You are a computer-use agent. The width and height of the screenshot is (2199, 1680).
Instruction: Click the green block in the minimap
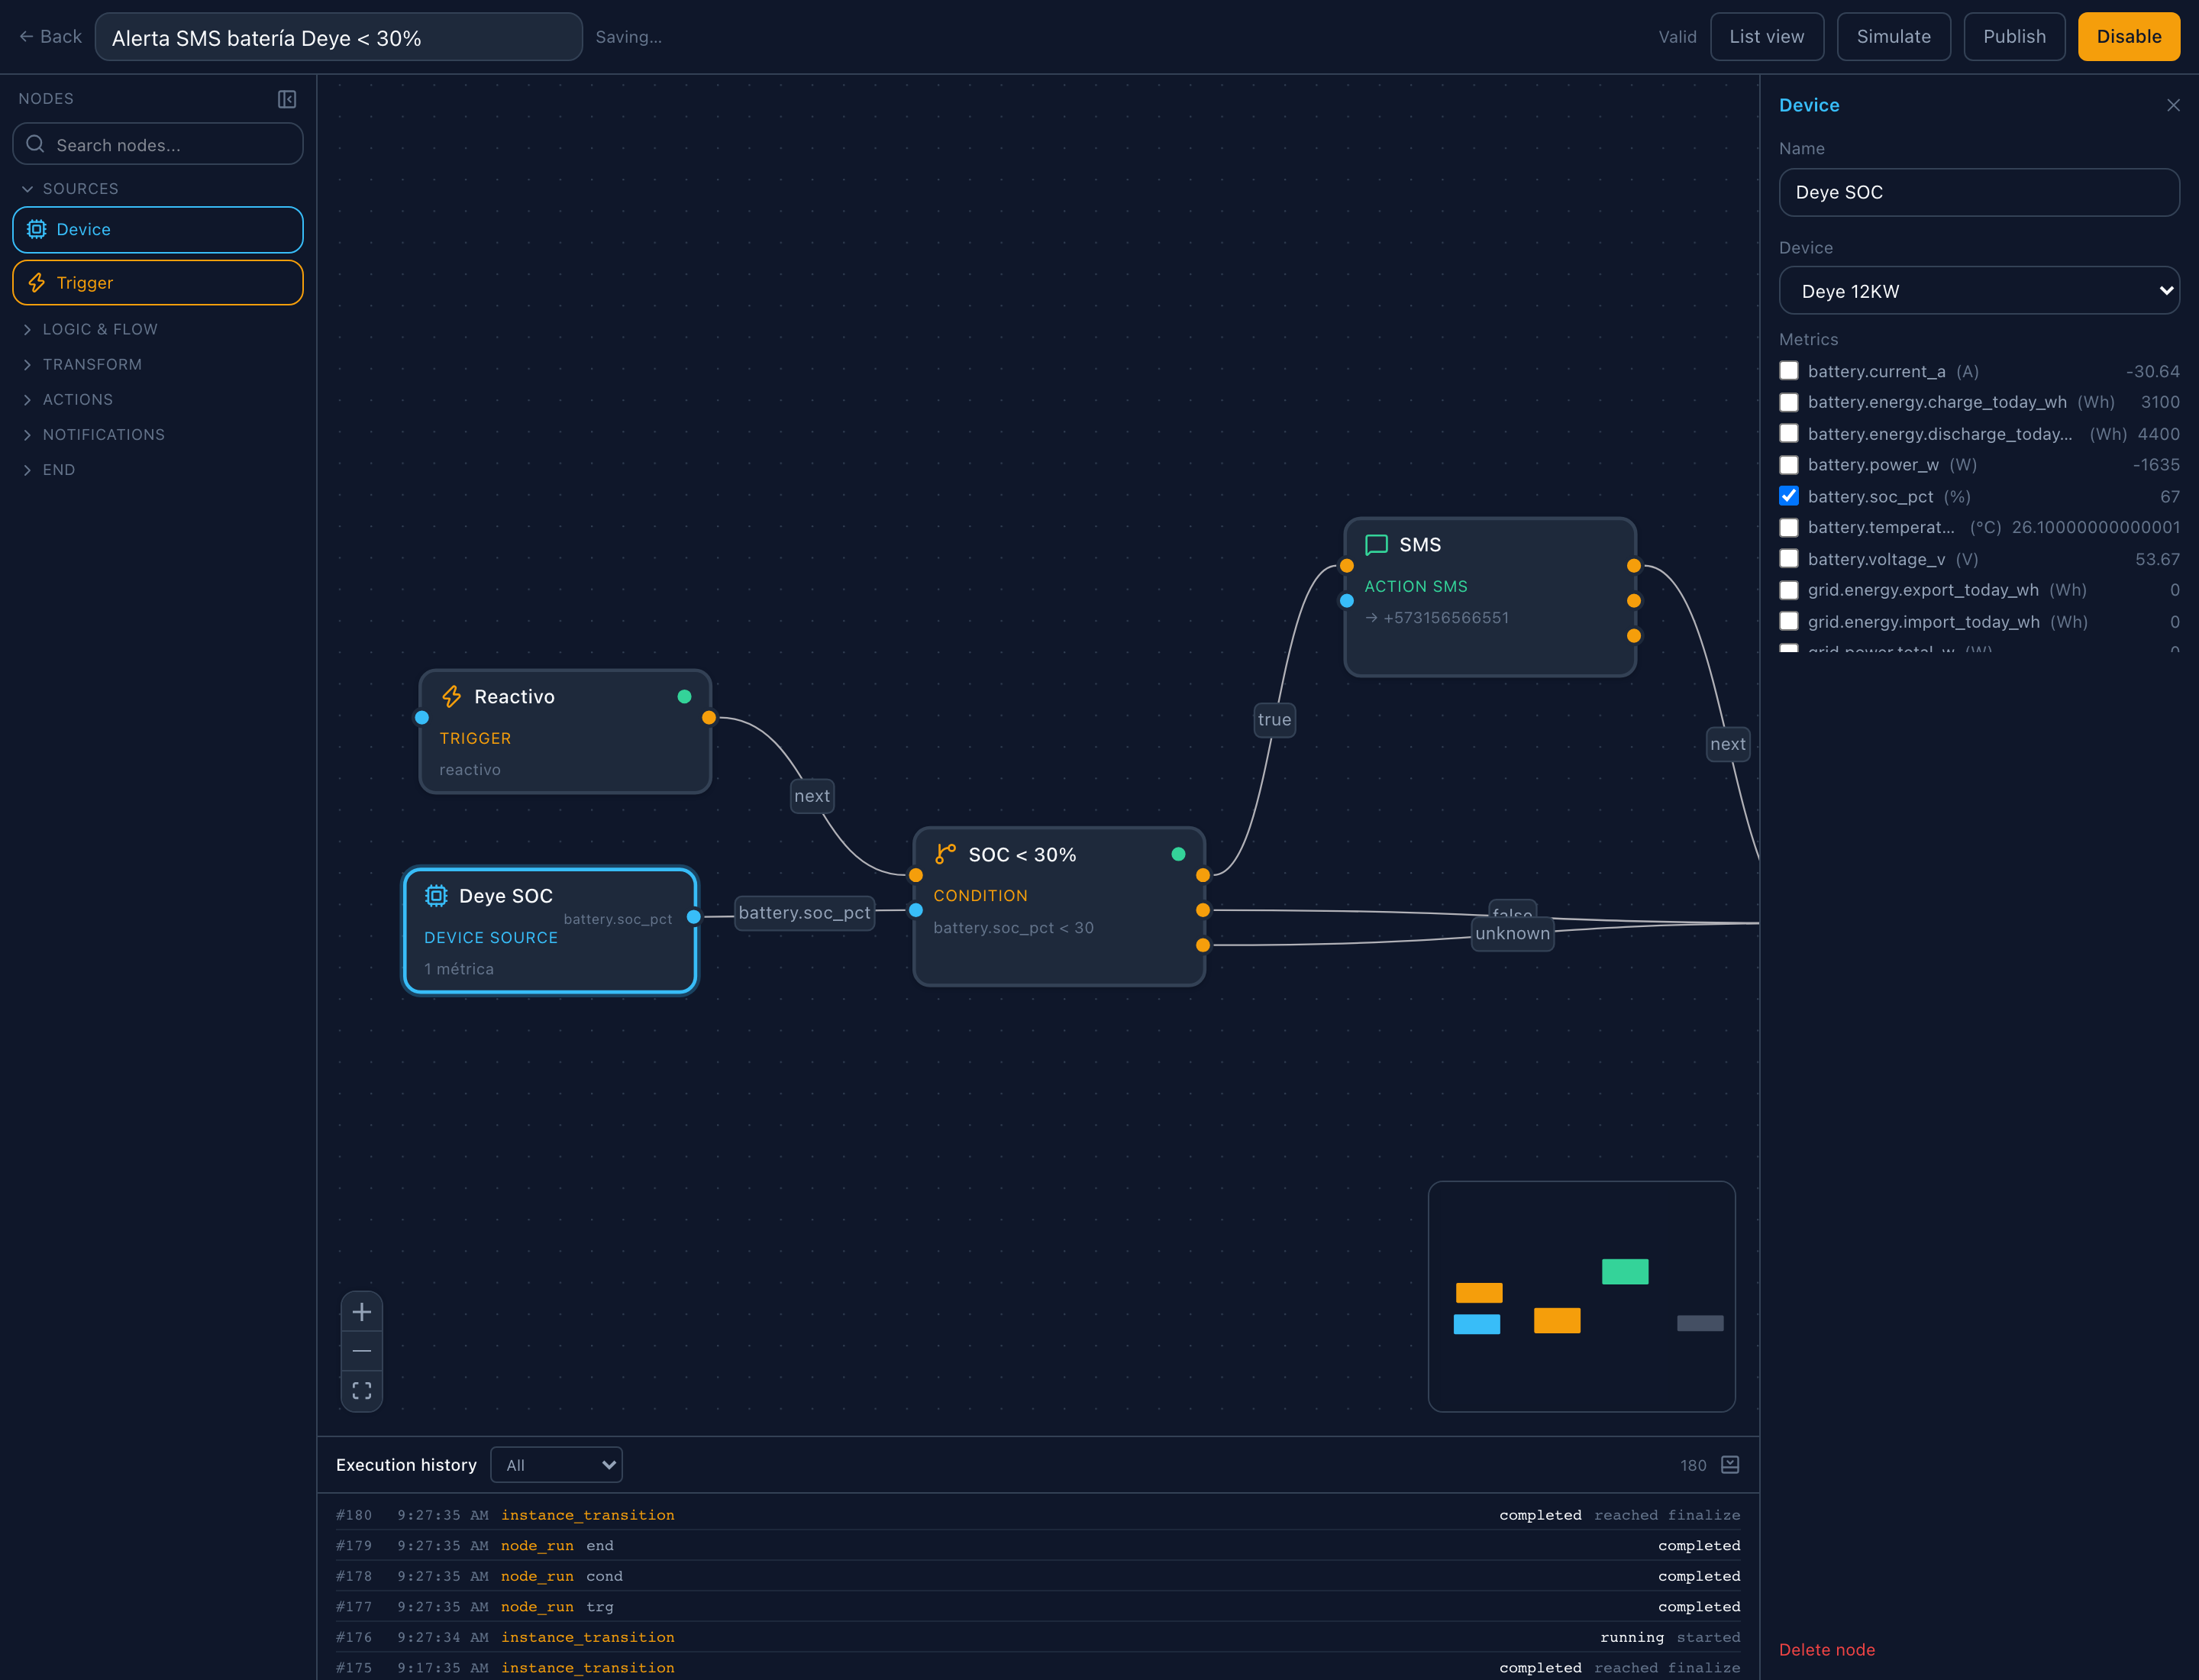point(1625,1271)
